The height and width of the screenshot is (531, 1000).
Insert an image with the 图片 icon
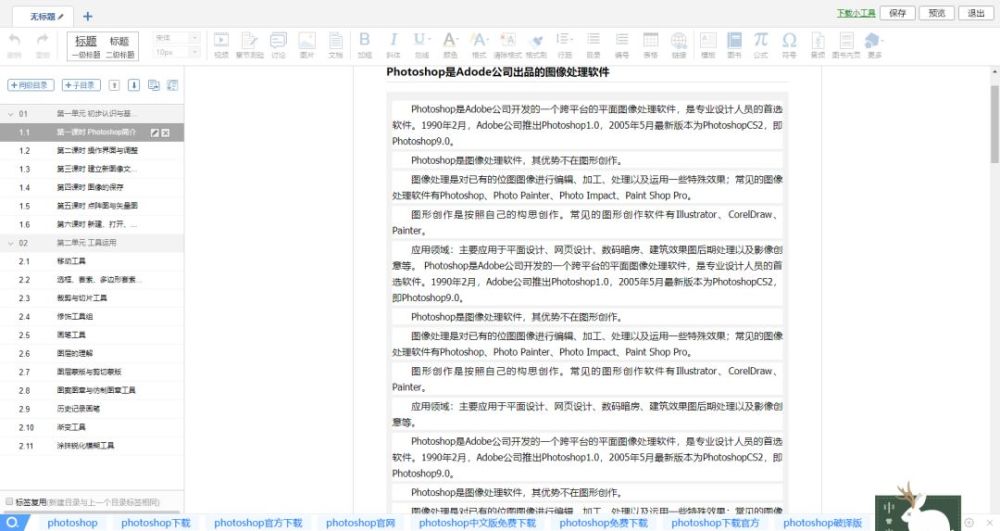coord(307,41)
